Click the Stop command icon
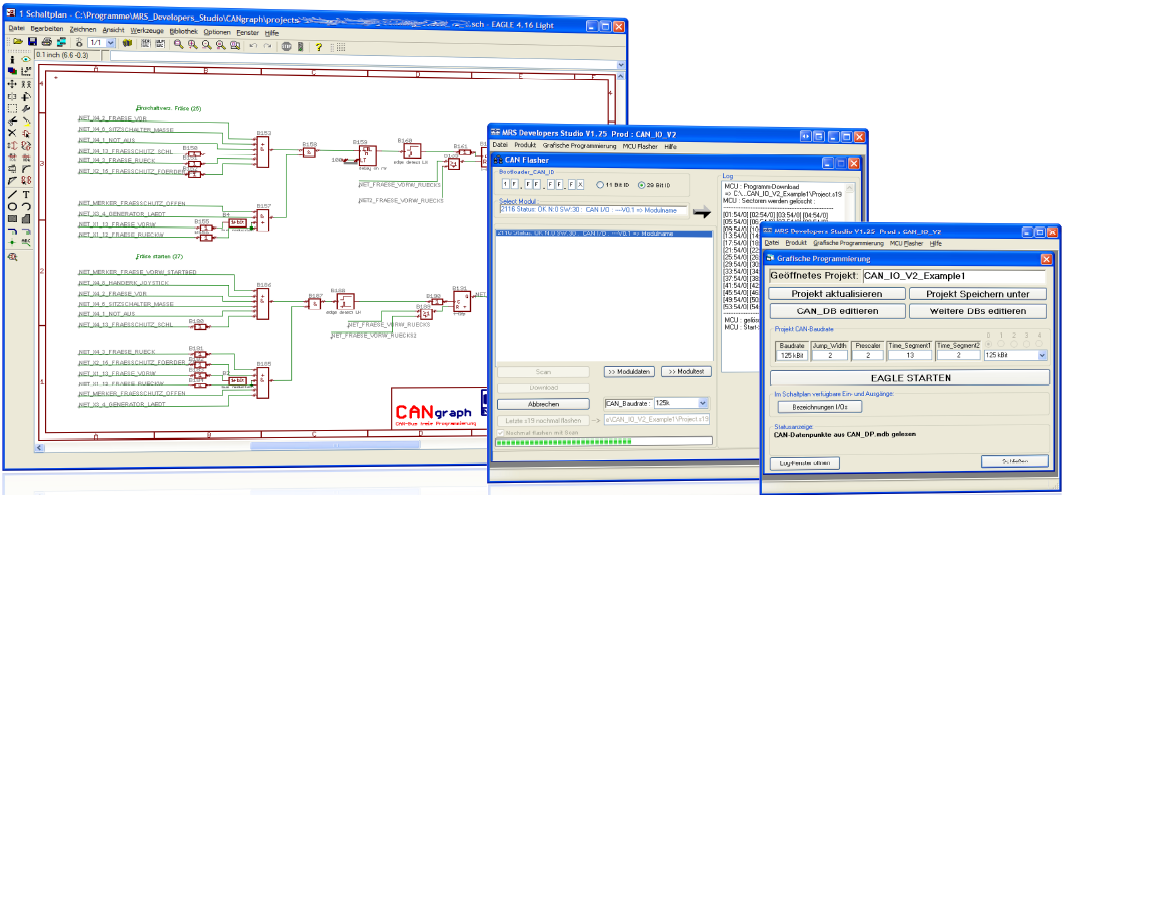This screenshot has width=1152, height=922. [287, 46]
